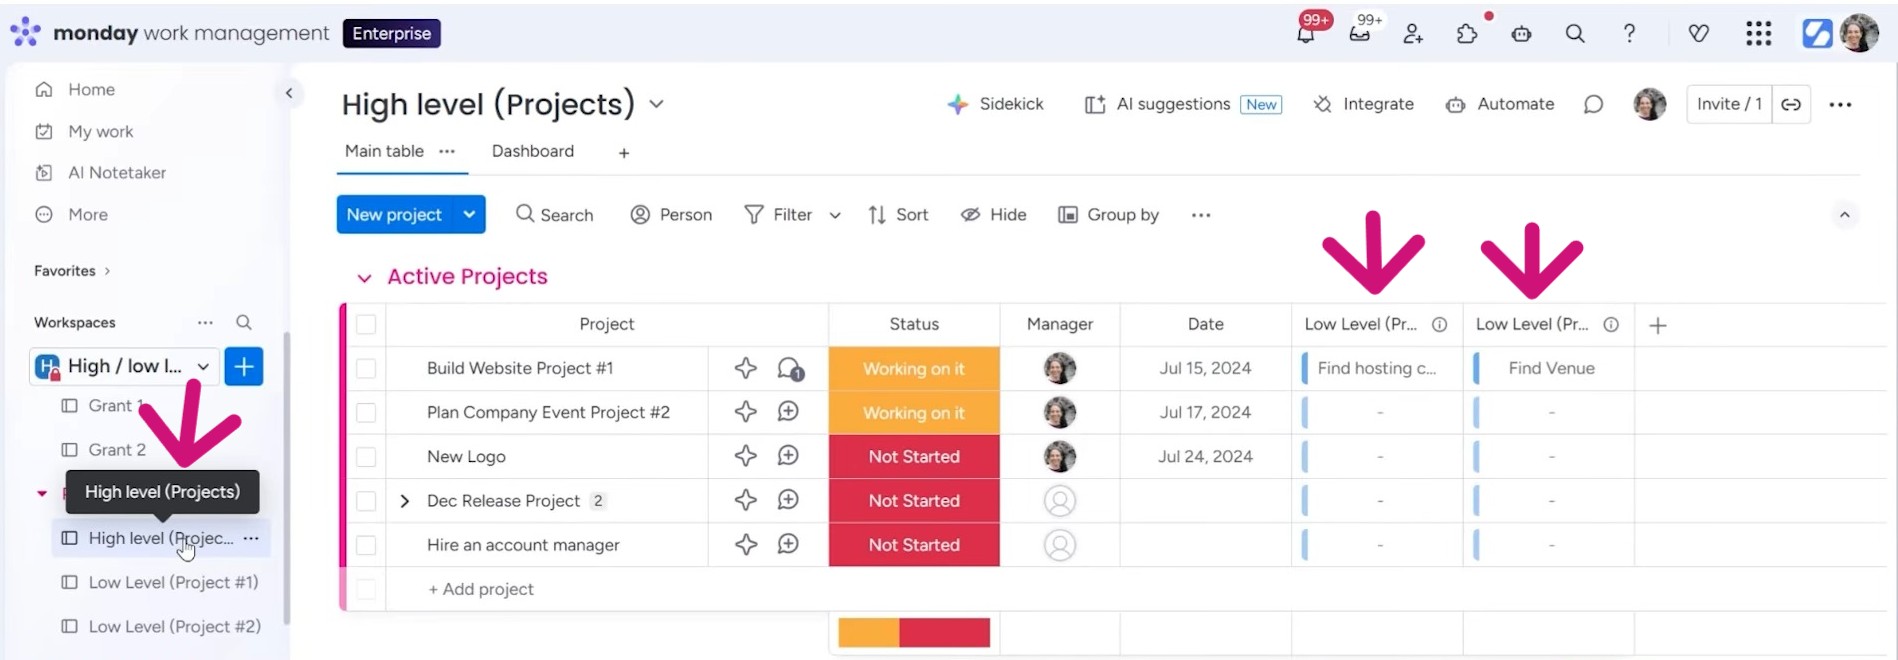
Task: Click the invite members icon in top bar
Action: tap(1413, 34)
